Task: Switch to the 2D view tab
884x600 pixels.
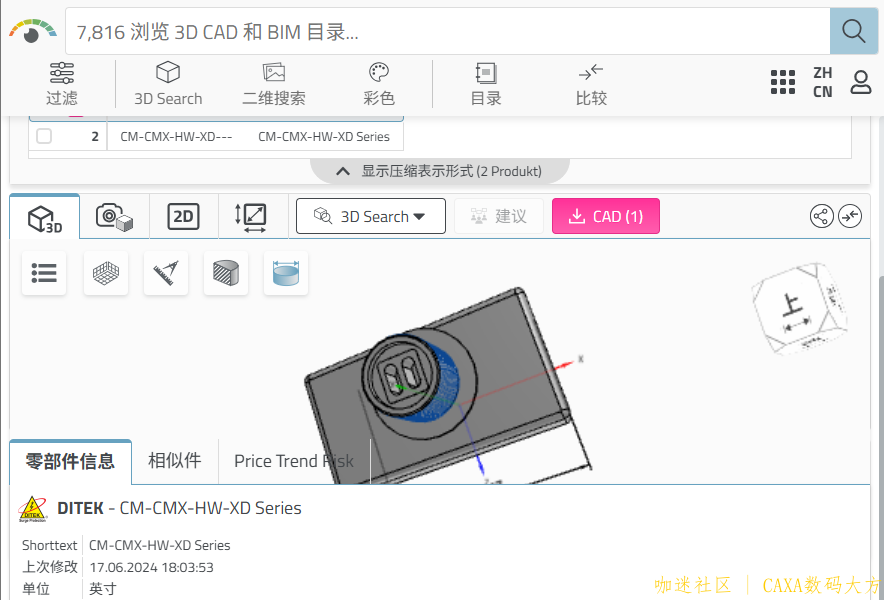Action: click(x=183, y=217)
